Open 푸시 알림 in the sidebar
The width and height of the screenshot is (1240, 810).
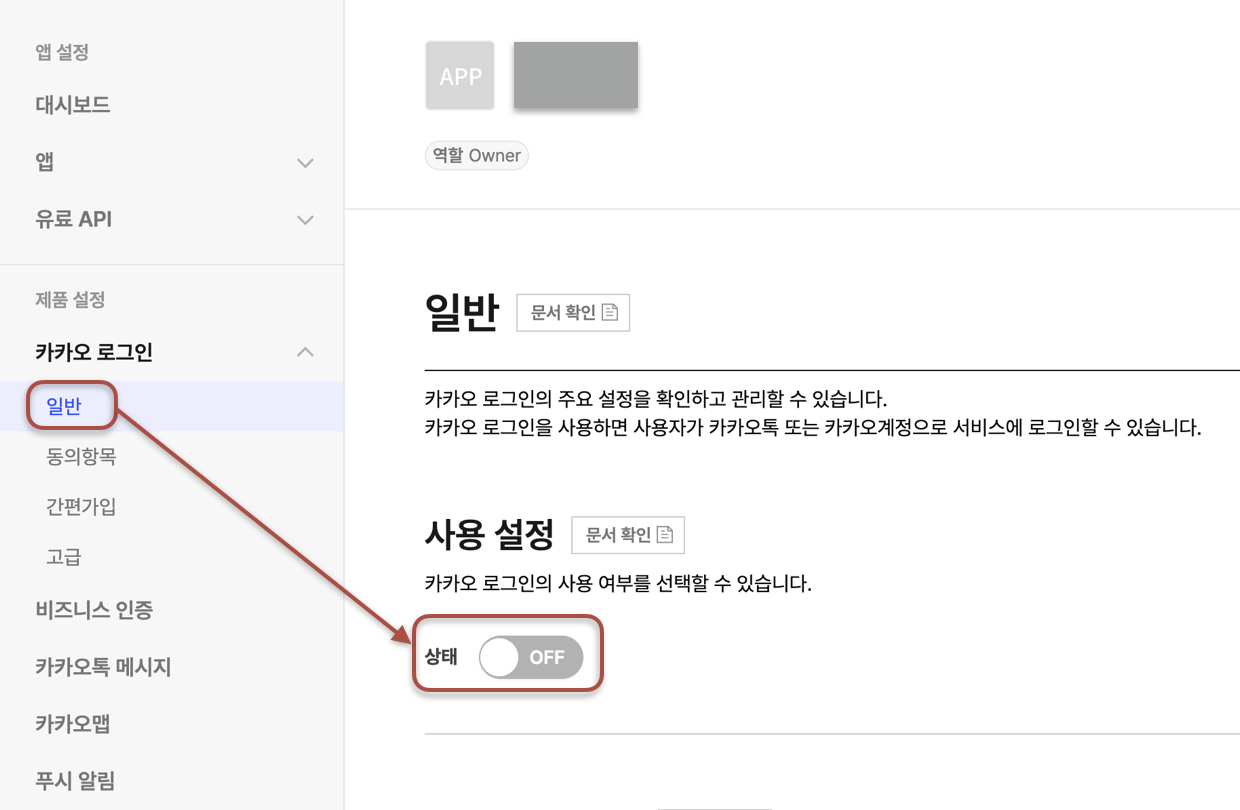pos(75,781)
